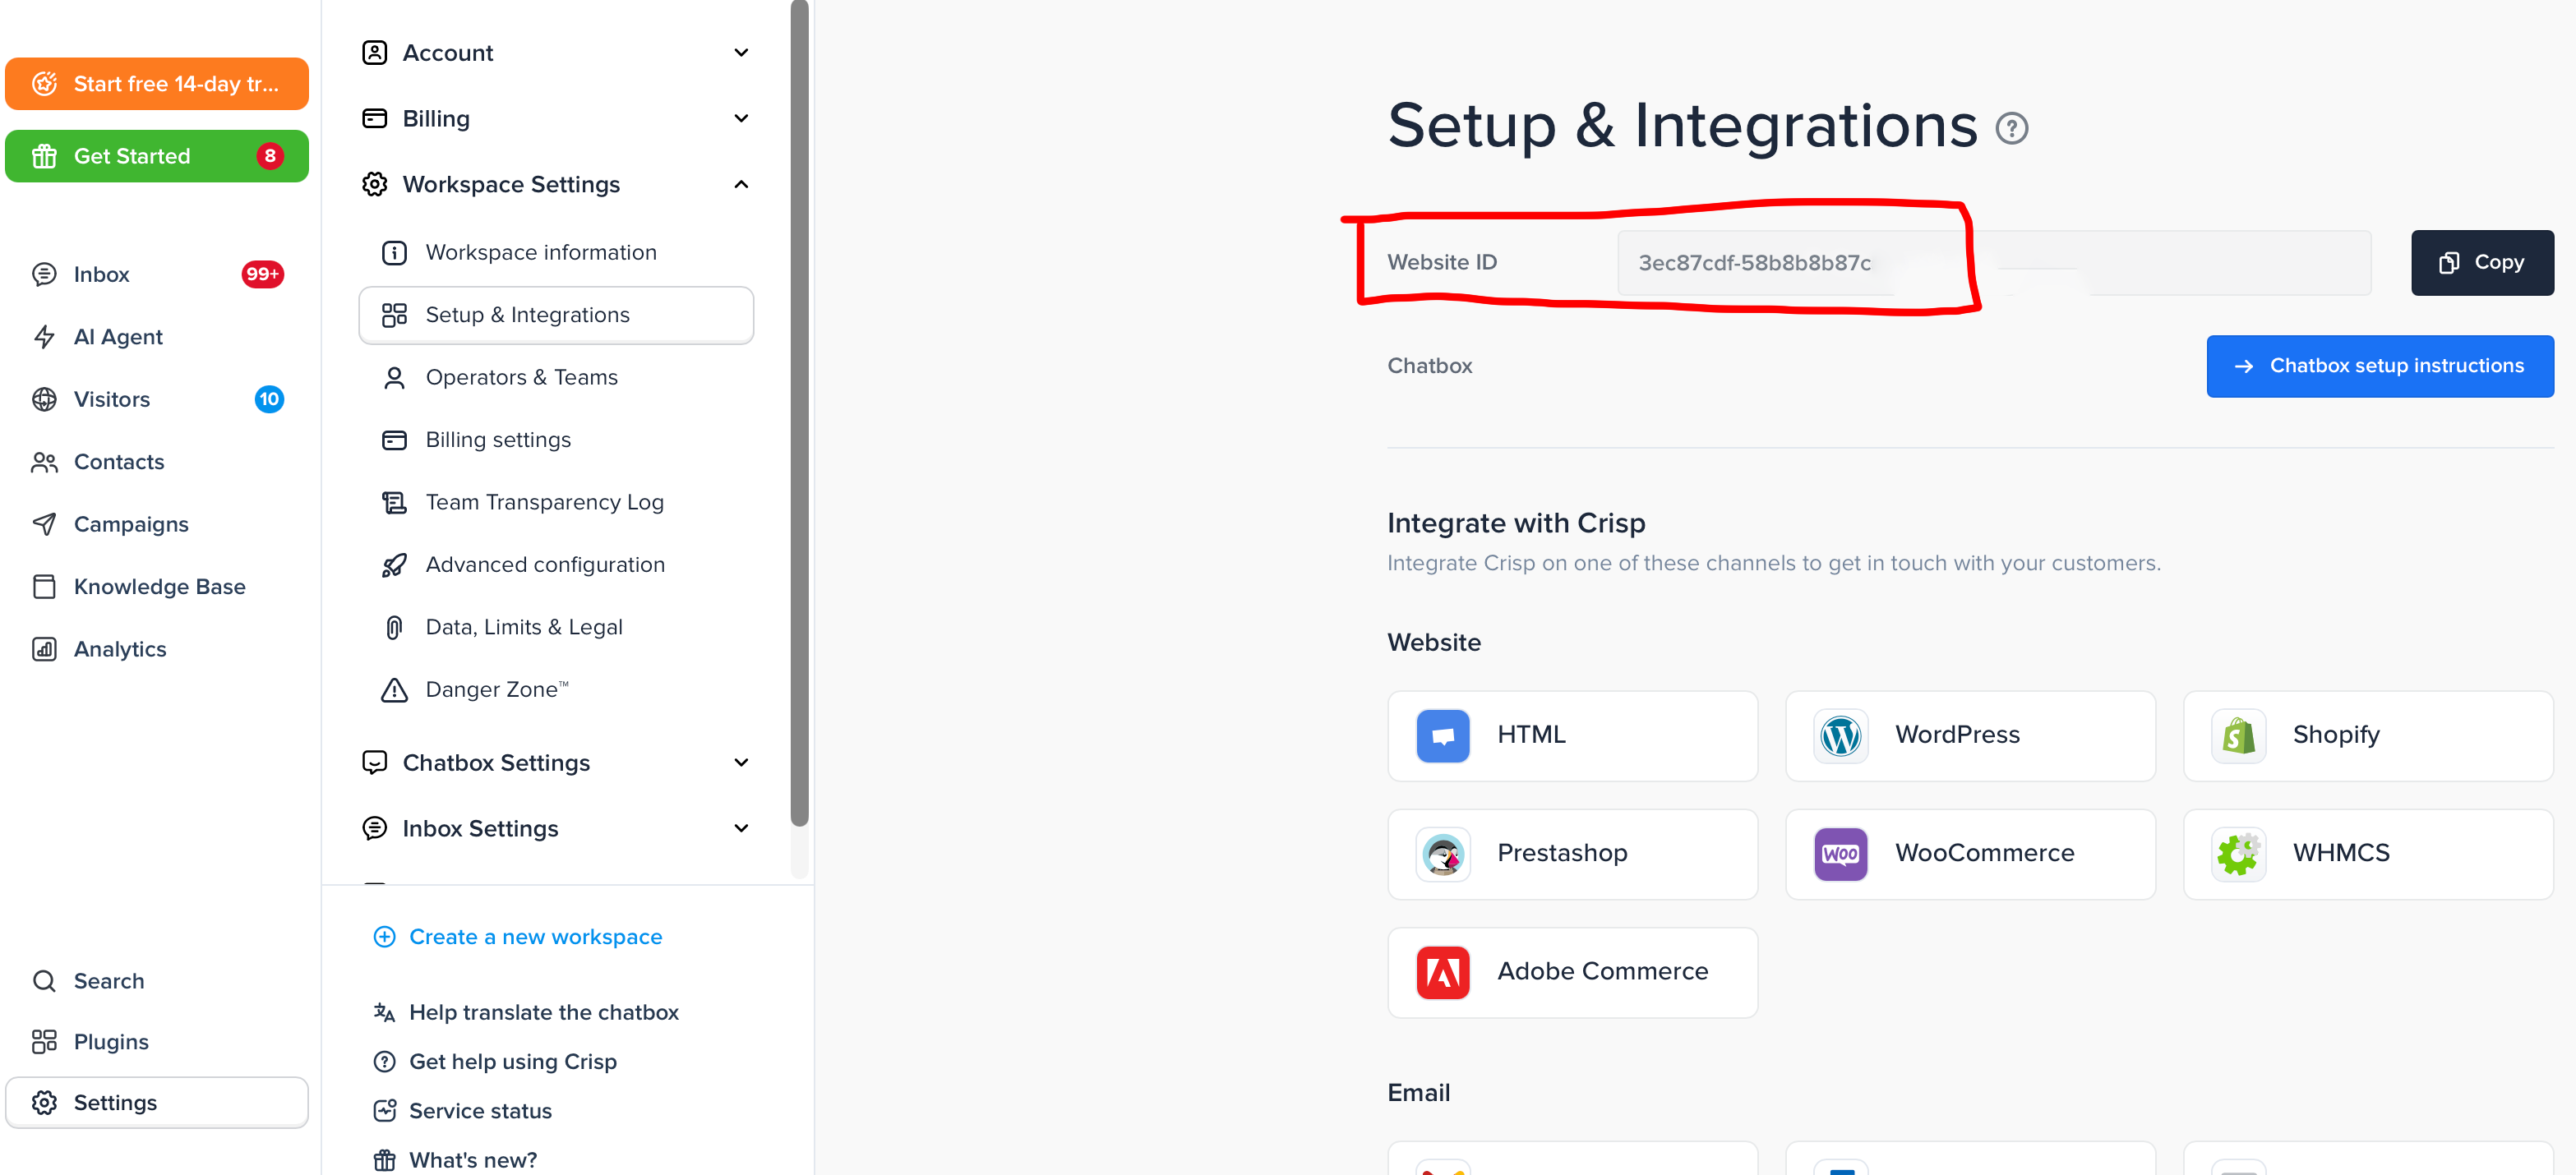The width and height of the screenshot is (2576, 1175).
Task: Click the settings panel vertical scrollbar
Action: tap(799, 412)
